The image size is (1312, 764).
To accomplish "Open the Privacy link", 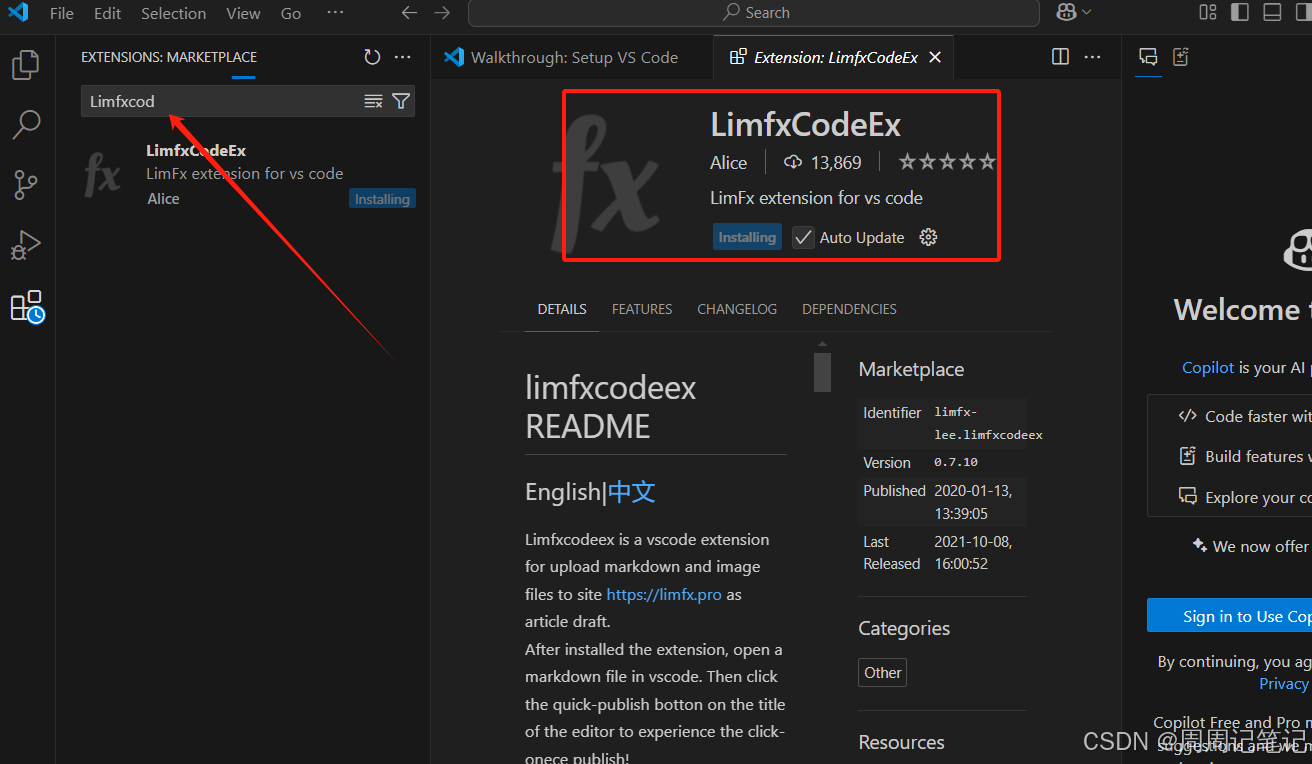I will pyautogui.click(x=1284, y=683).
